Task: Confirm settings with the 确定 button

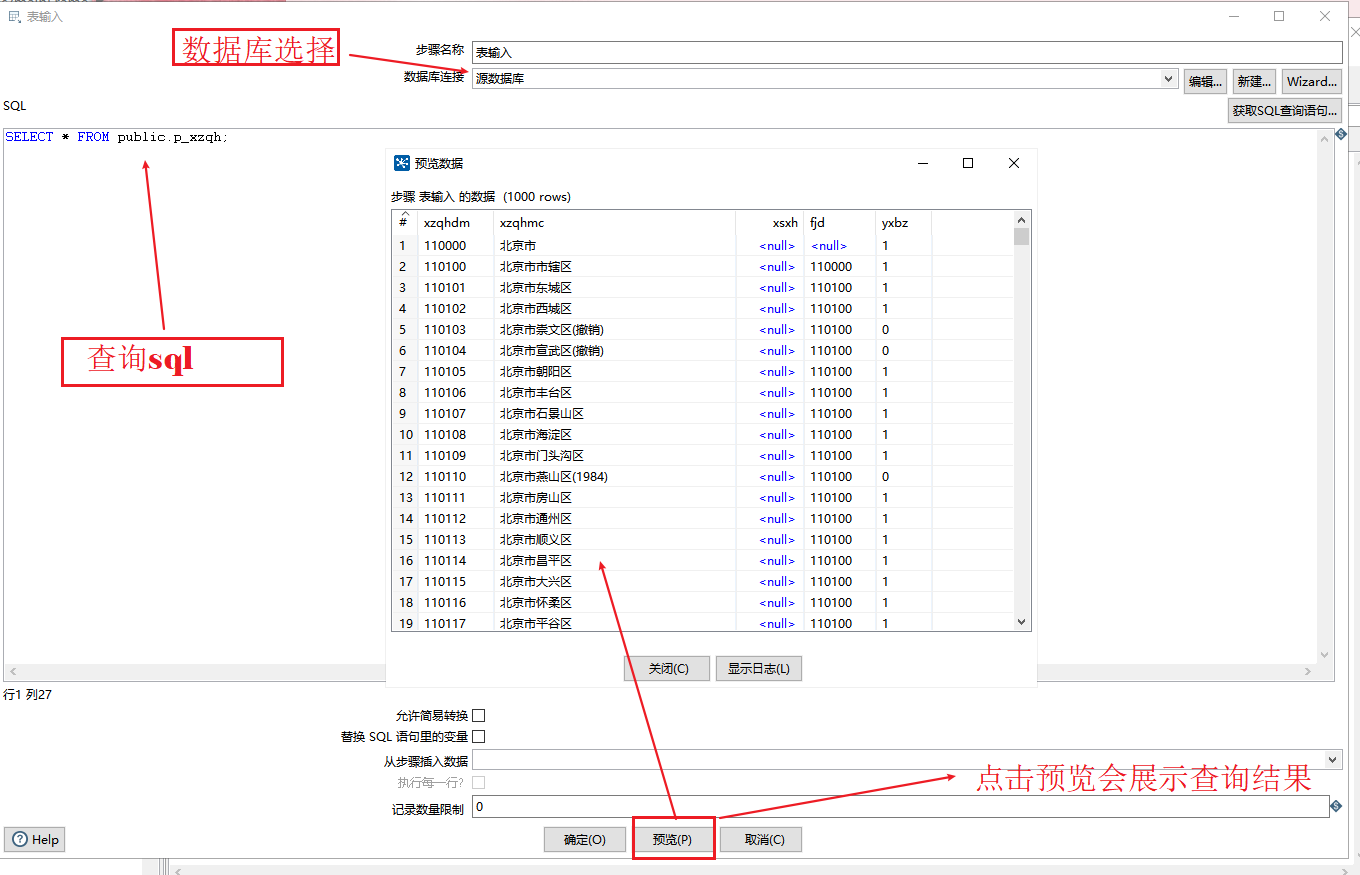Action: 585,839
